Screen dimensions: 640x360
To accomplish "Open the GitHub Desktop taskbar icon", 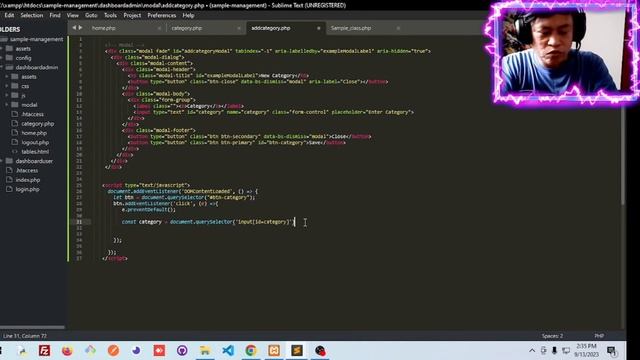I will click(x=182, y=351).
